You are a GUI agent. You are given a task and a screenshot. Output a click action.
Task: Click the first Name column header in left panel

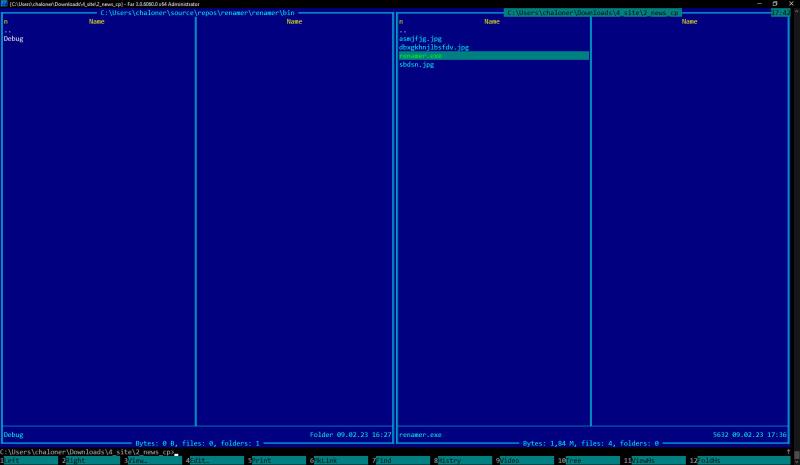point(96,21)
